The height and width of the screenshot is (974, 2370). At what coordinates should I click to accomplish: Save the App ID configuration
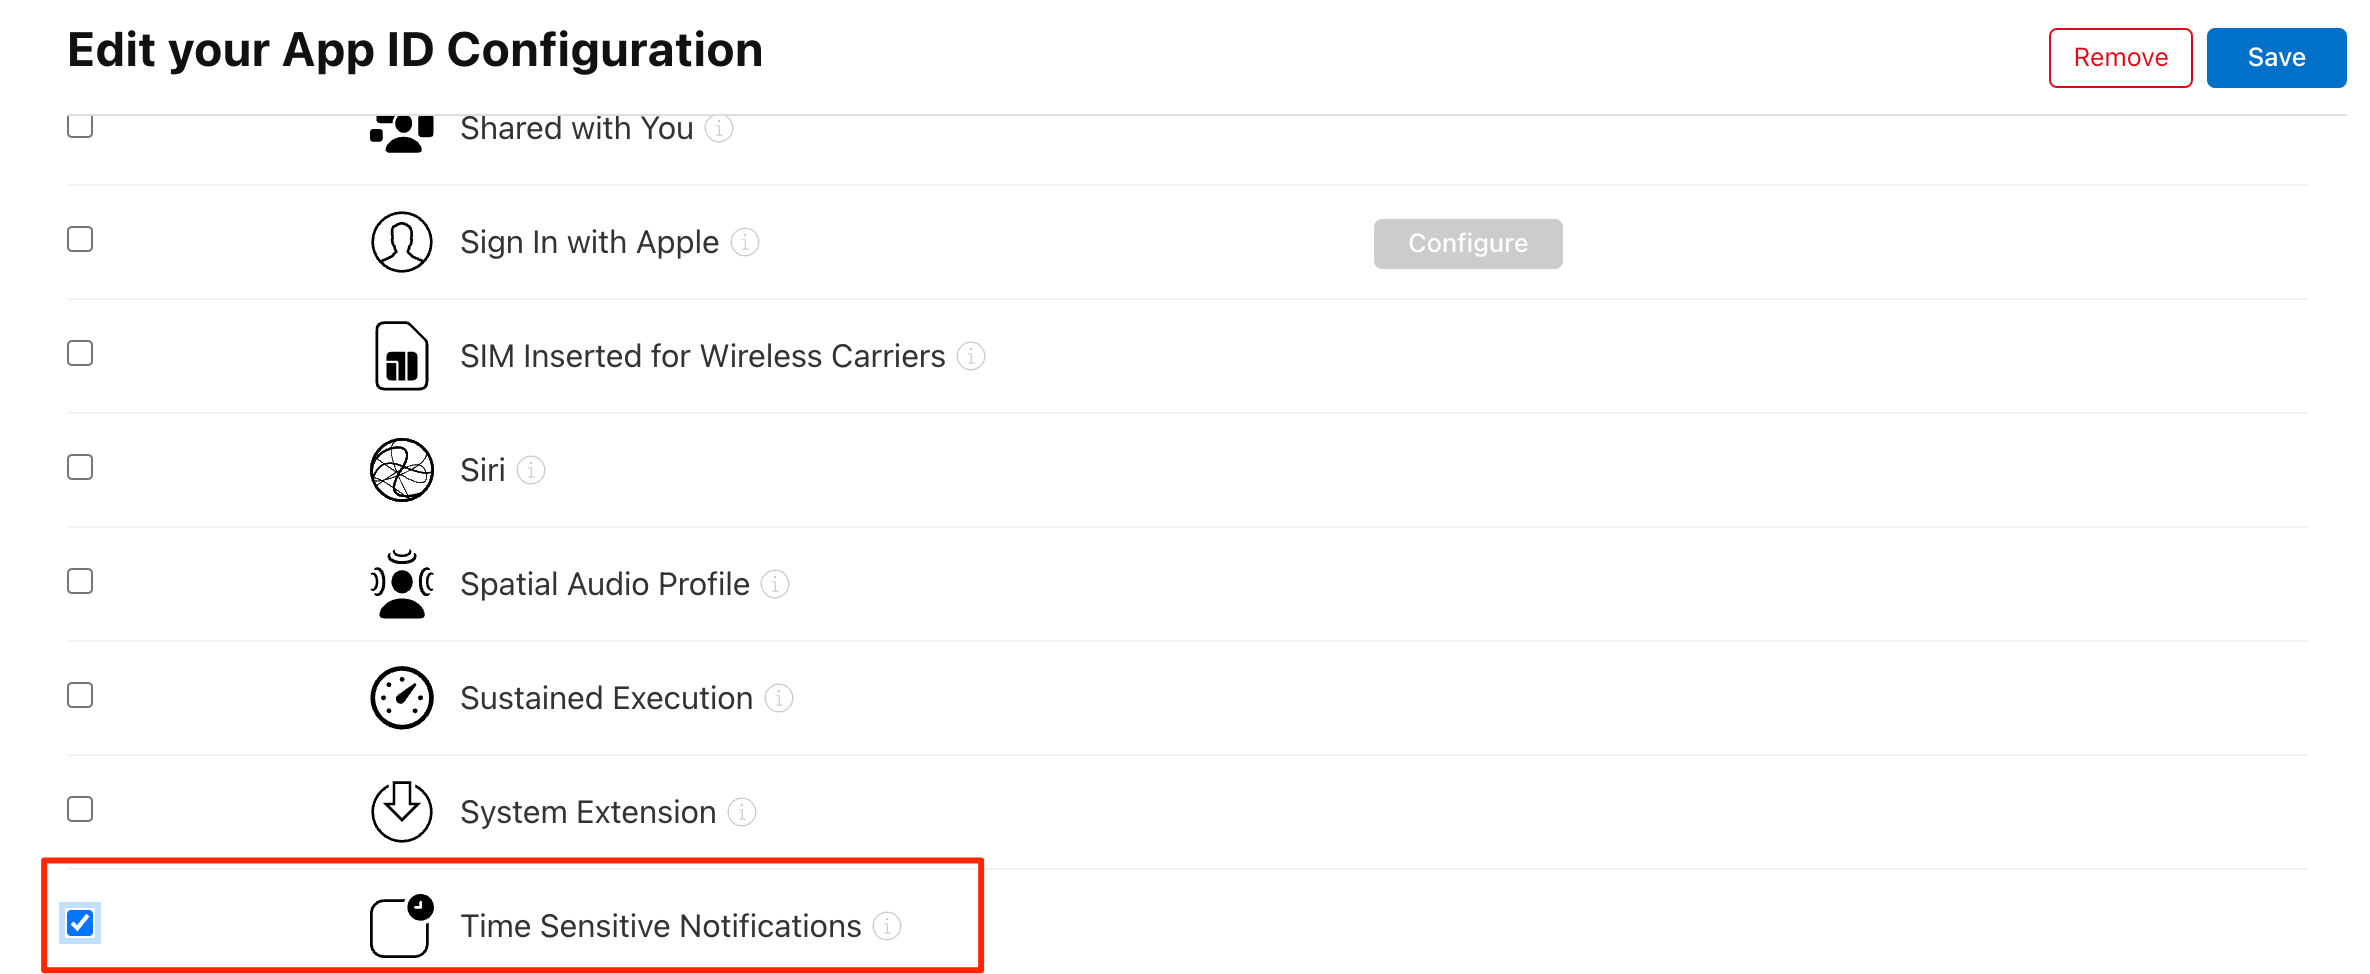(2276, 57)
